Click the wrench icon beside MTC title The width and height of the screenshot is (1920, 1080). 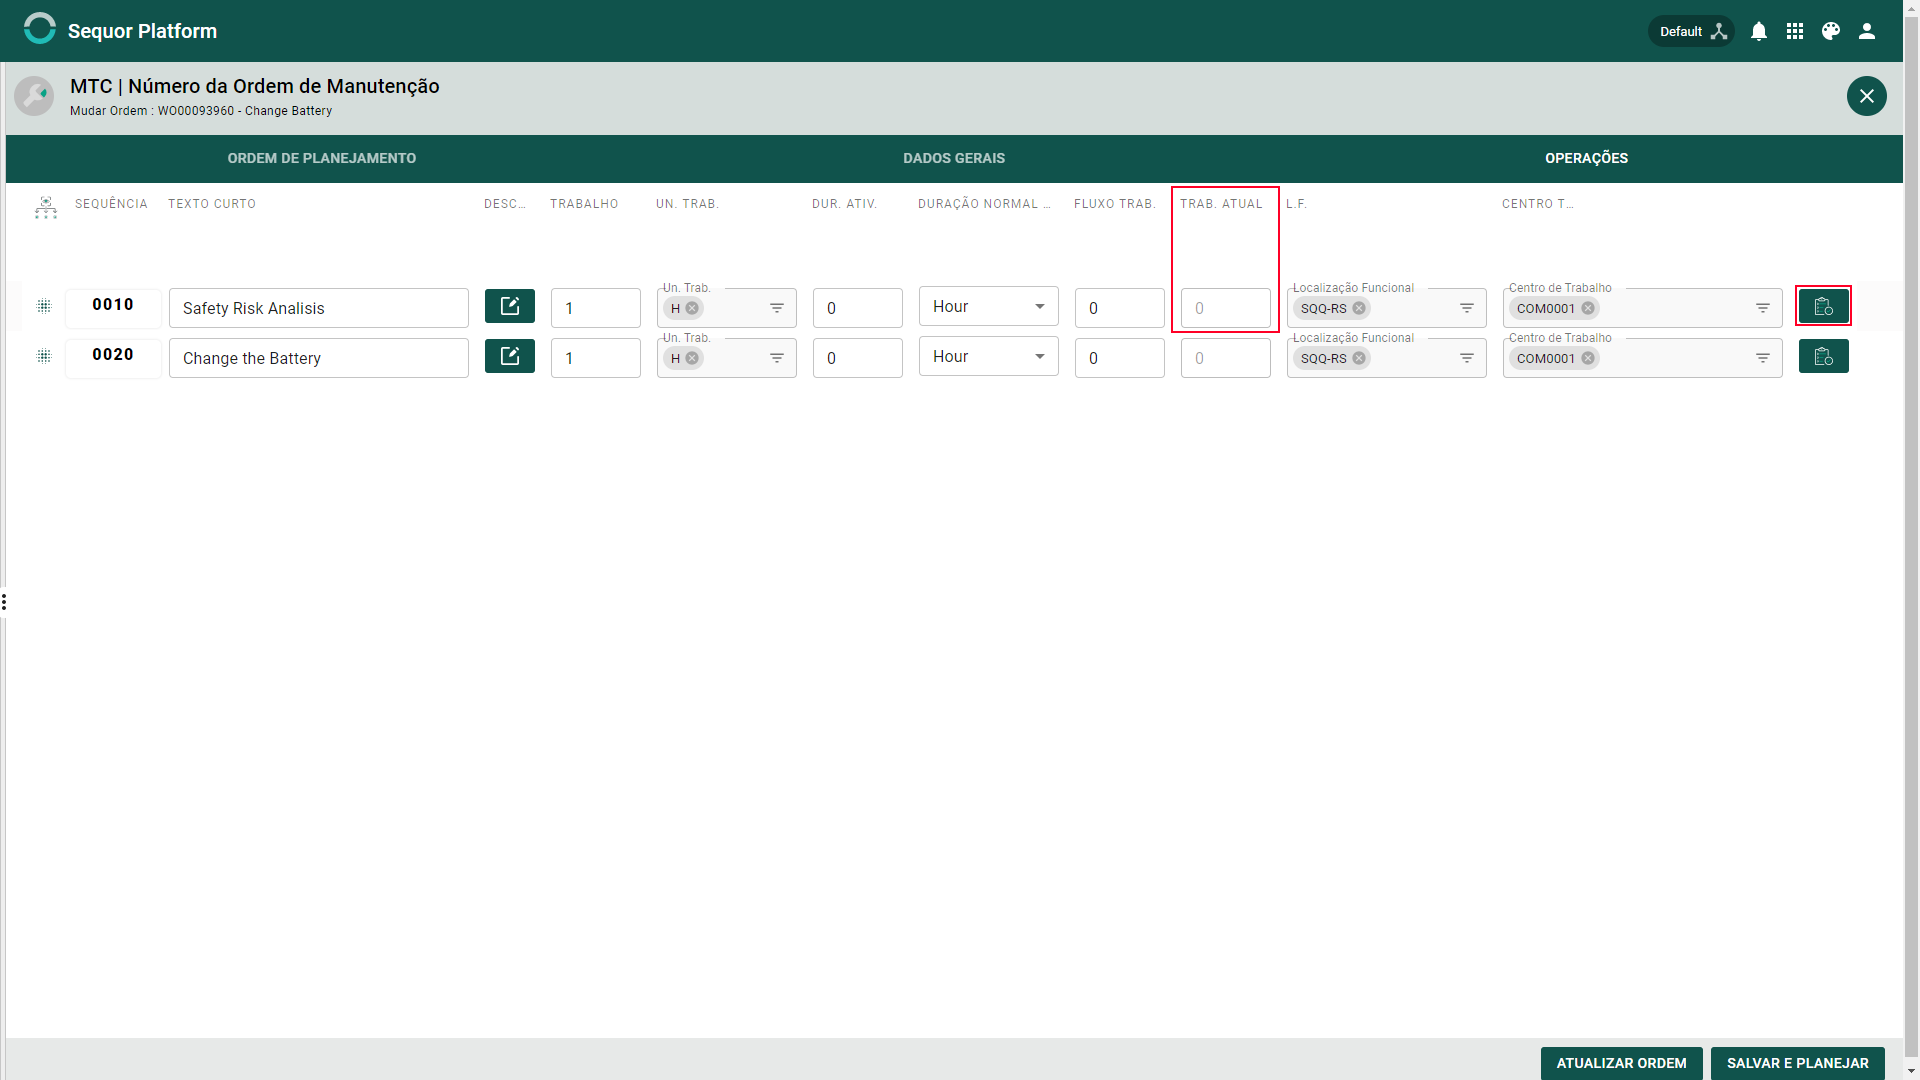[34, 96]
